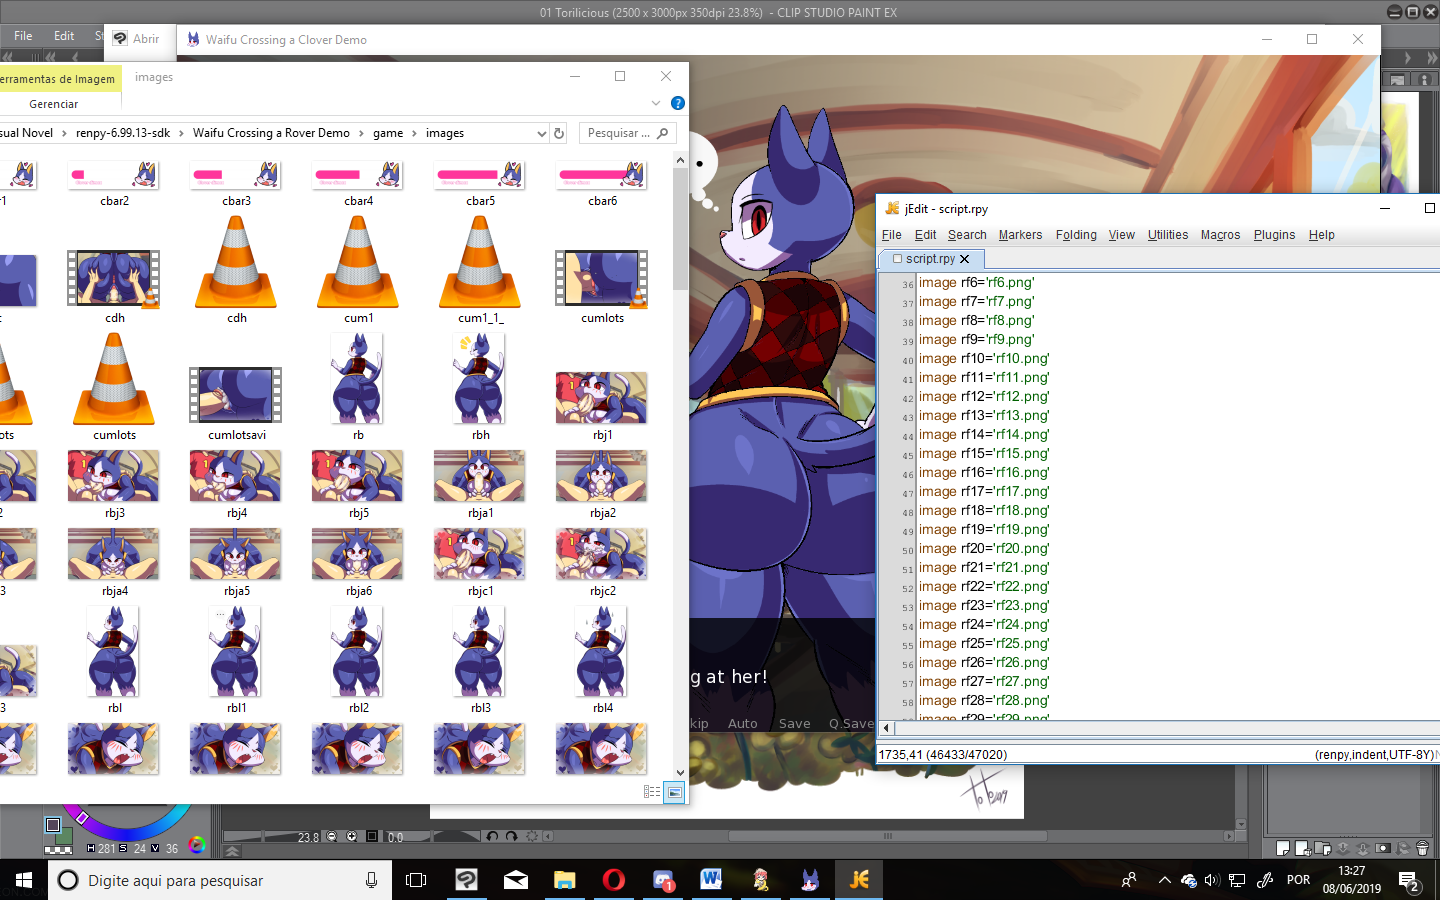Click the 'renpy-6.99.13-sdk' breadcrumb folder

[123, 133]
